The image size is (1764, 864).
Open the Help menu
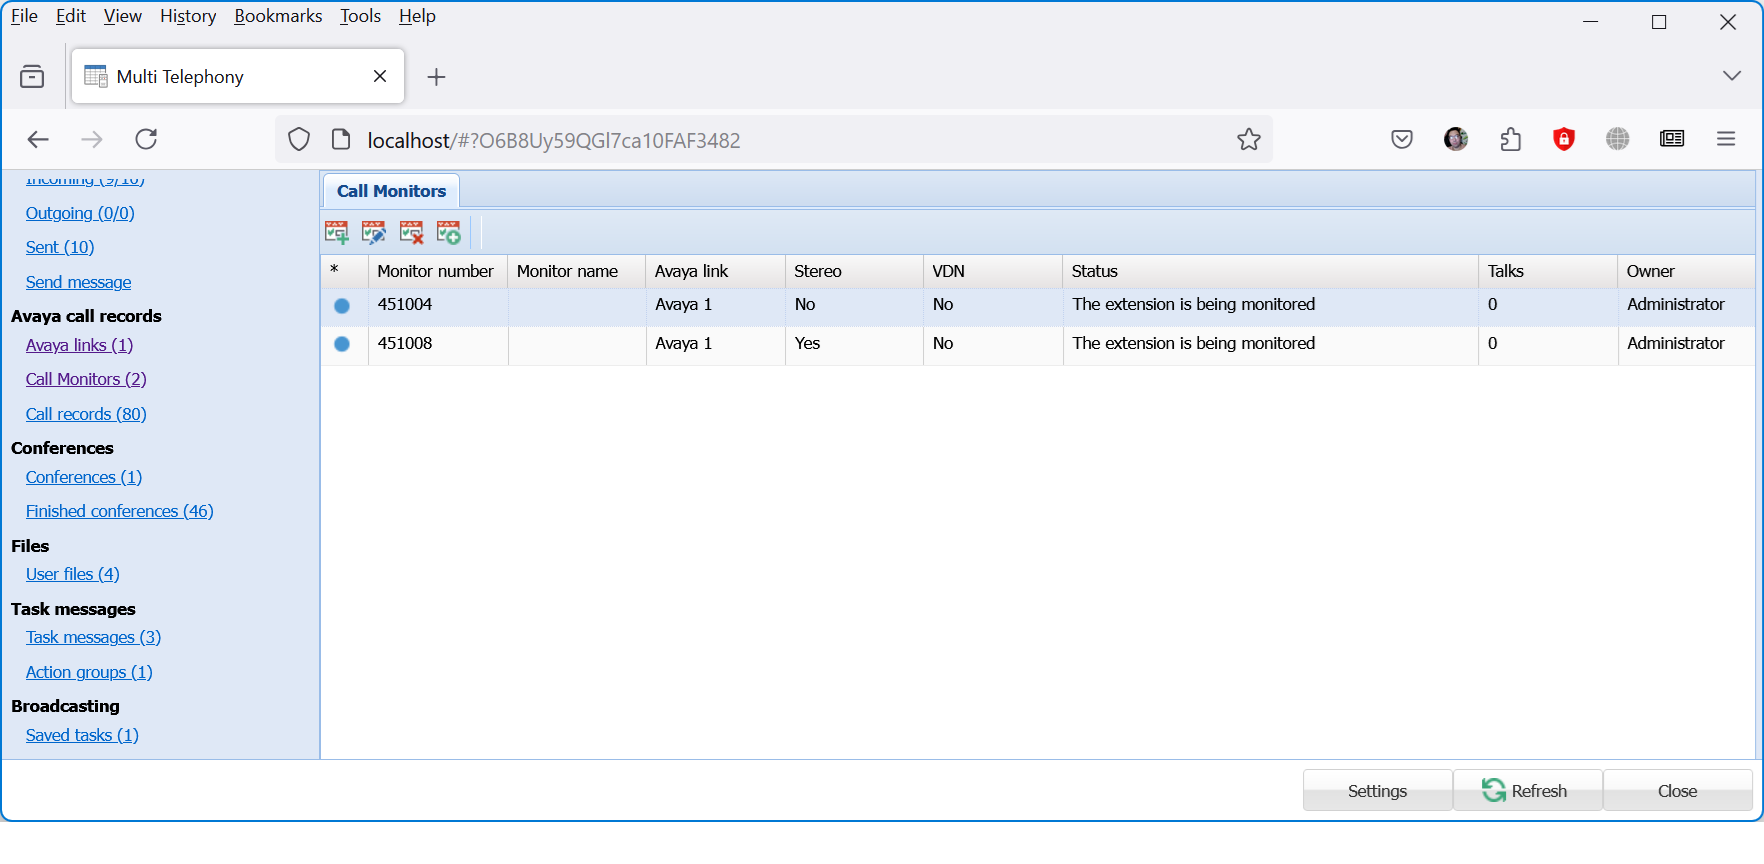point(417,16)
